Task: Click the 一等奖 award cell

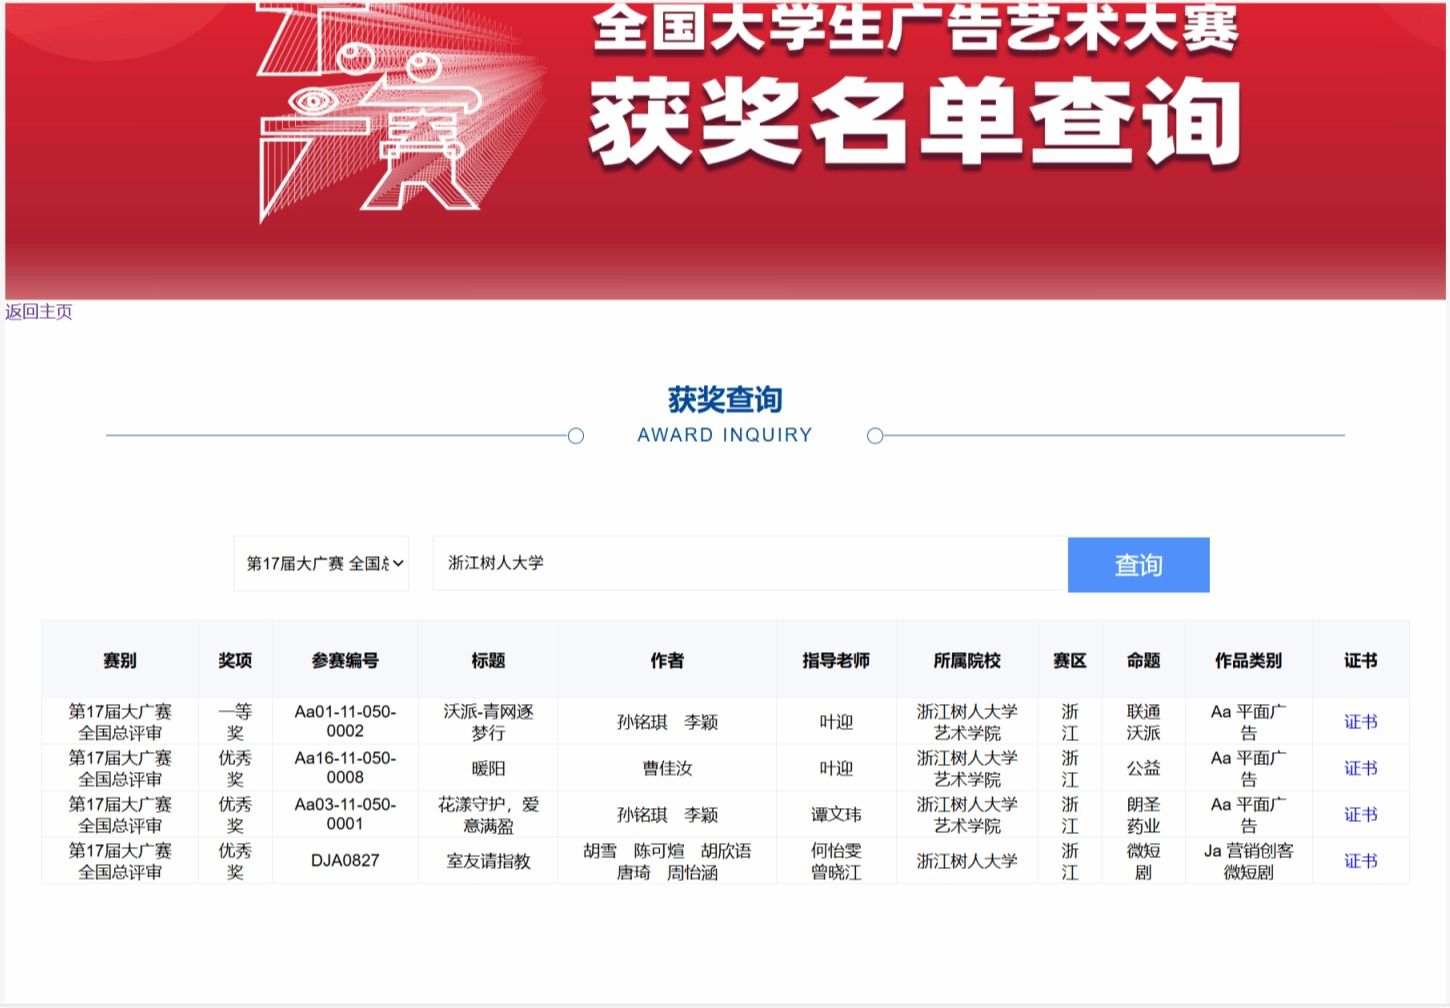Action: click(x=235, y=722)
